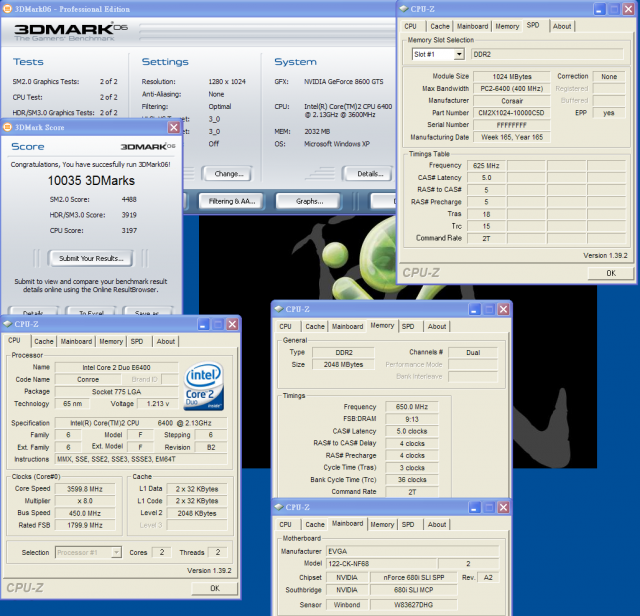Image resolution: width=640 pixels, height=616 pixels.
Task: Select CPU tab in CPU-Z SPD window
Action: pyautogui.click(x=410, y=27)
